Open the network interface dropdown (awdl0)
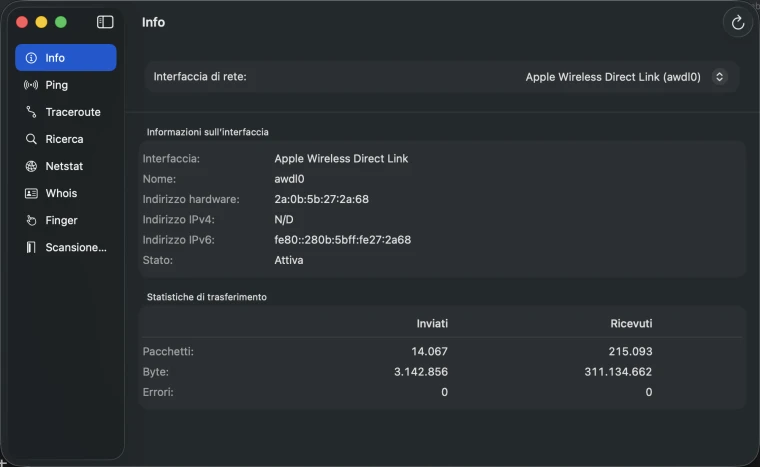Image resolution: width=760 pixels, height=467 pixels. [625, 77]
